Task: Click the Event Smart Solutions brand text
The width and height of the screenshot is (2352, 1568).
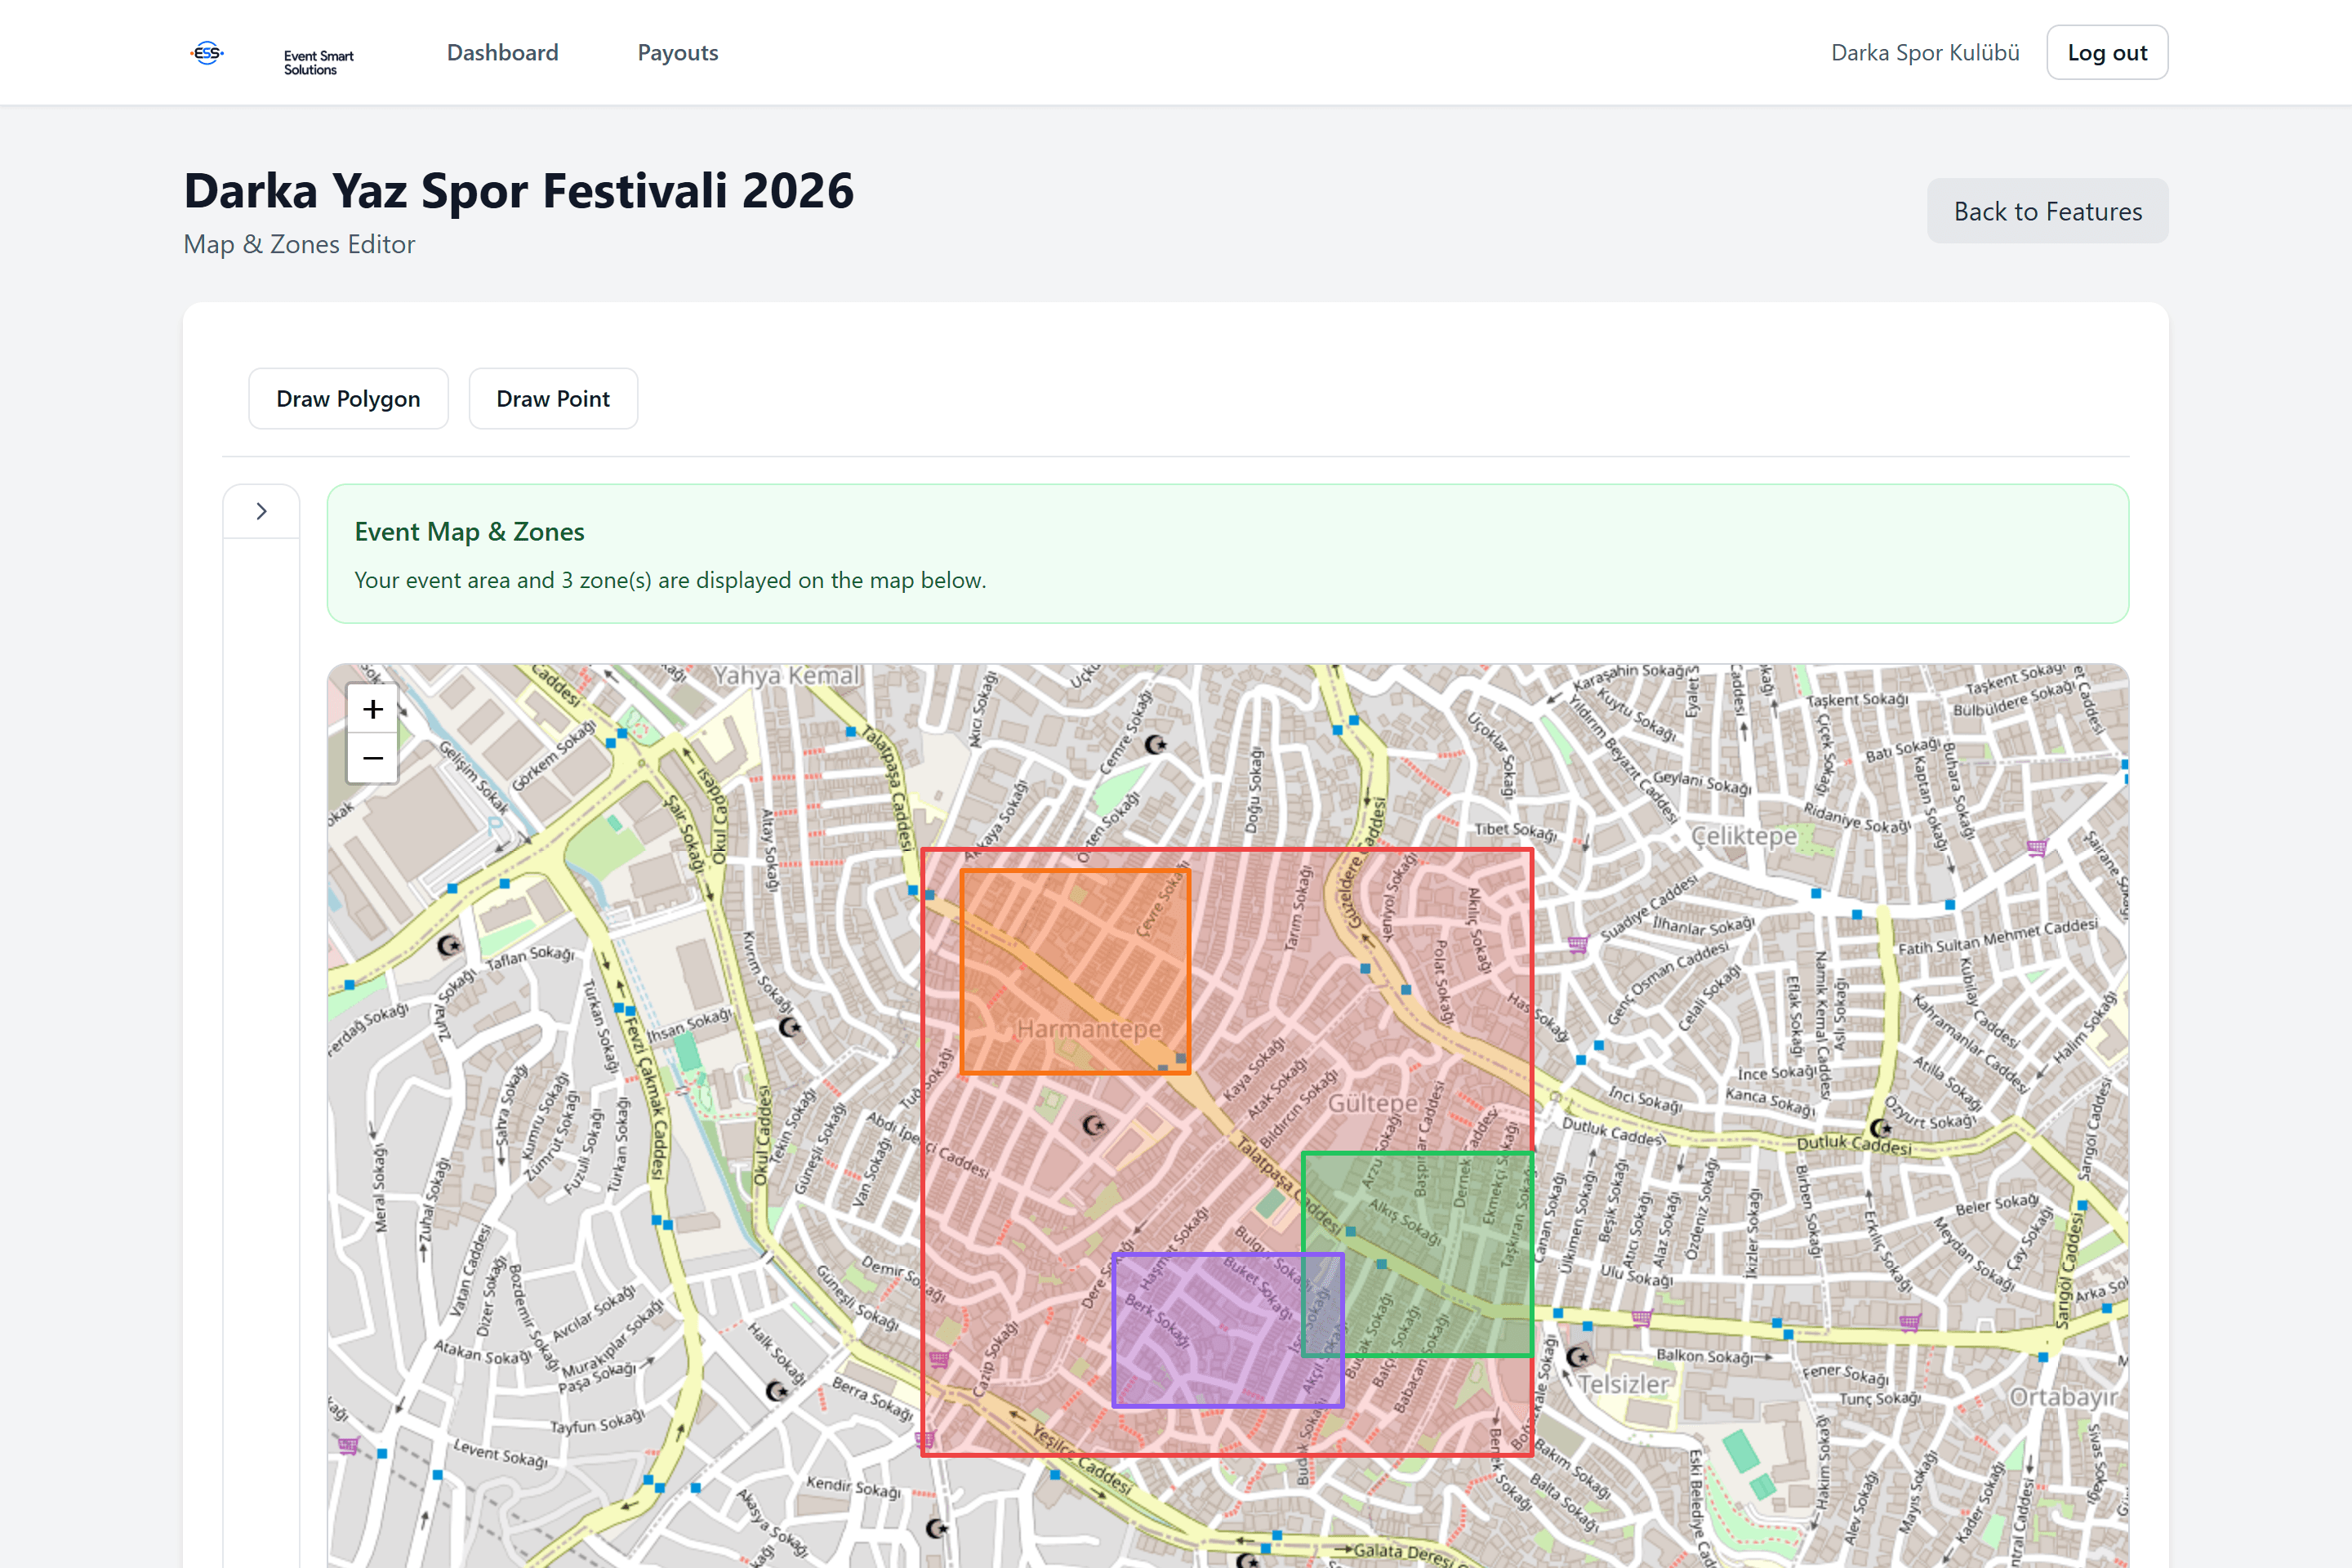Action: click(x=318, y=62)
